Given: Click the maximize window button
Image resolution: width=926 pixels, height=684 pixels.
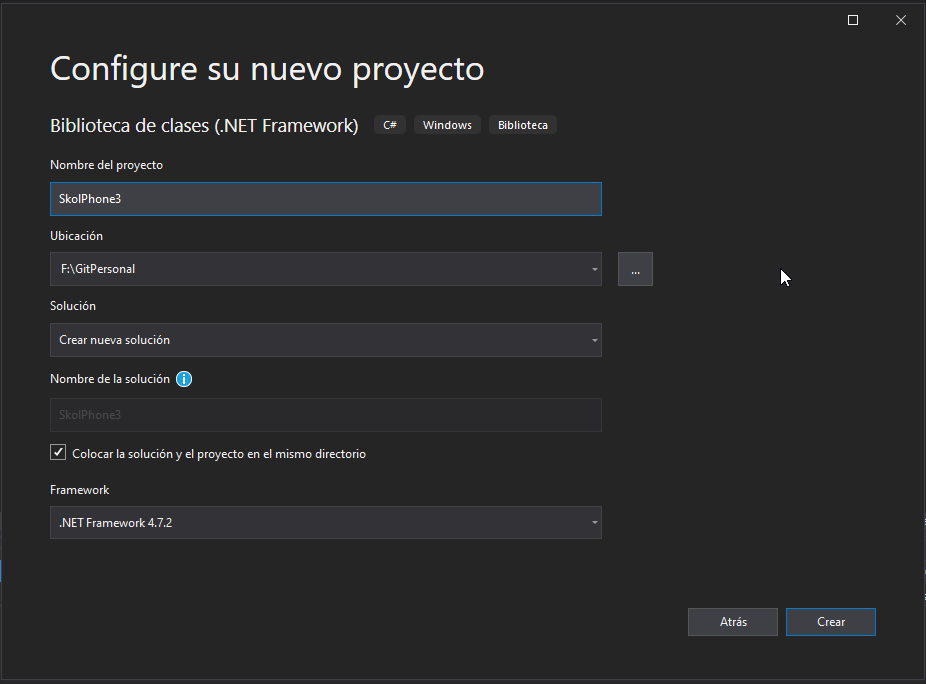Looking at the screenshot, I should pyautogui.click(x=852, y=19).
